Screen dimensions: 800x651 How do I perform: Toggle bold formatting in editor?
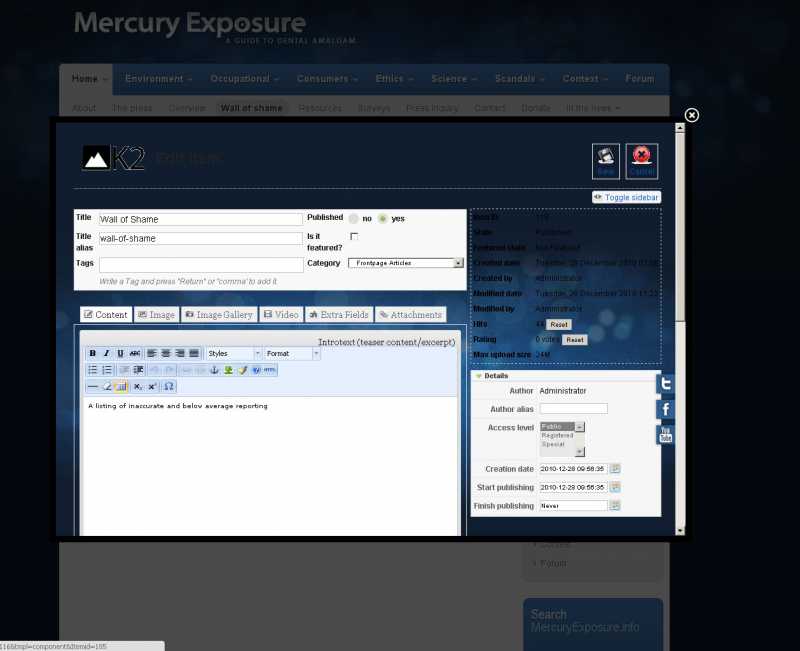coord(92,353)
